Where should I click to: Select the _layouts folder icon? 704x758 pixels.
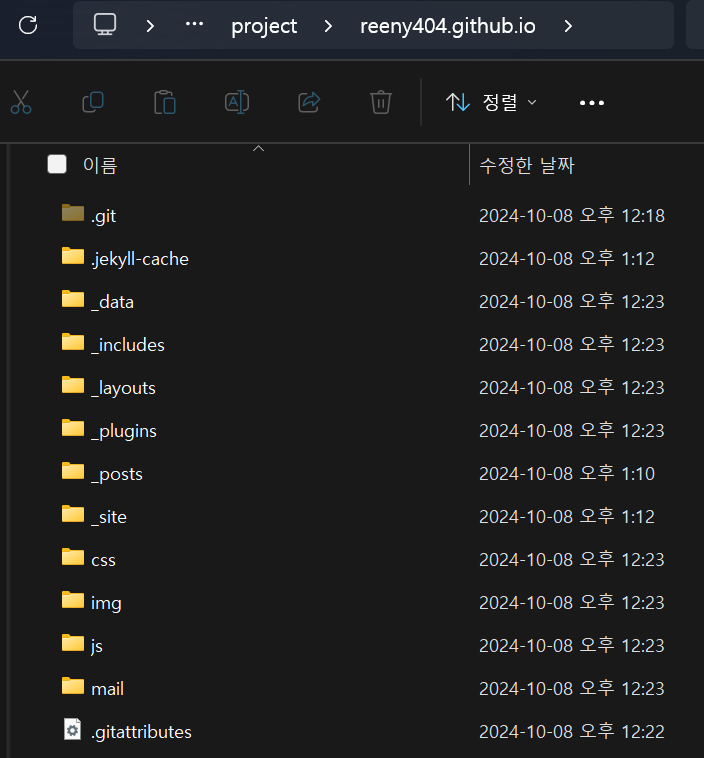73,385
